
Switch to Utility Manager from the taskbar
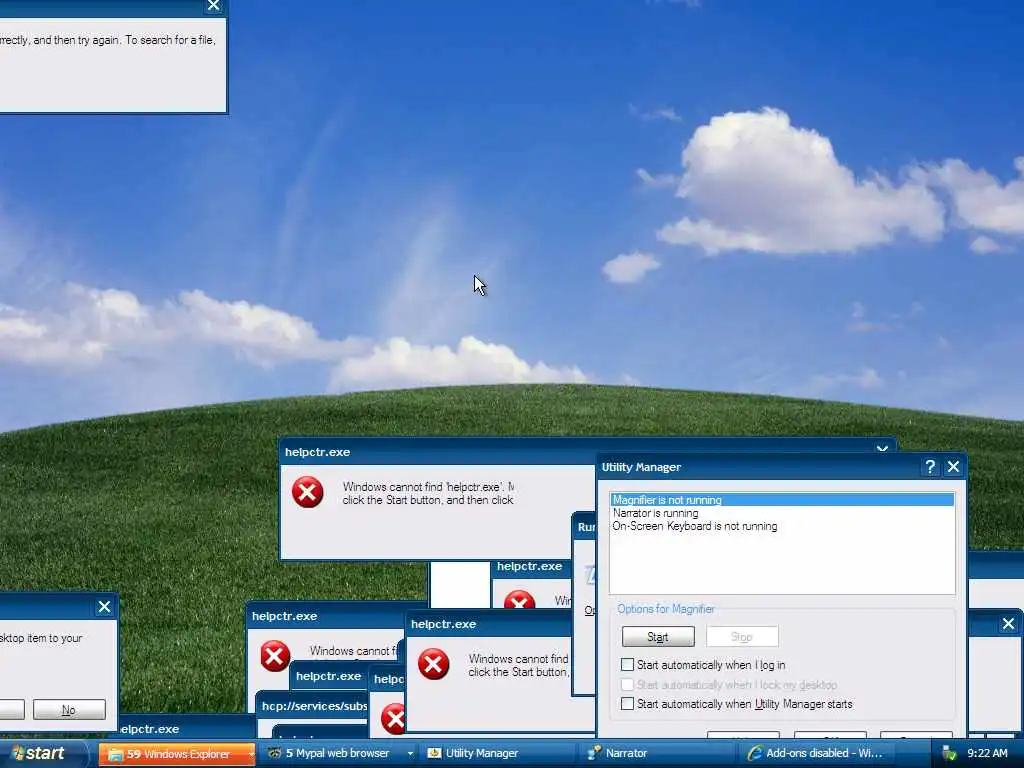point(498,754)
